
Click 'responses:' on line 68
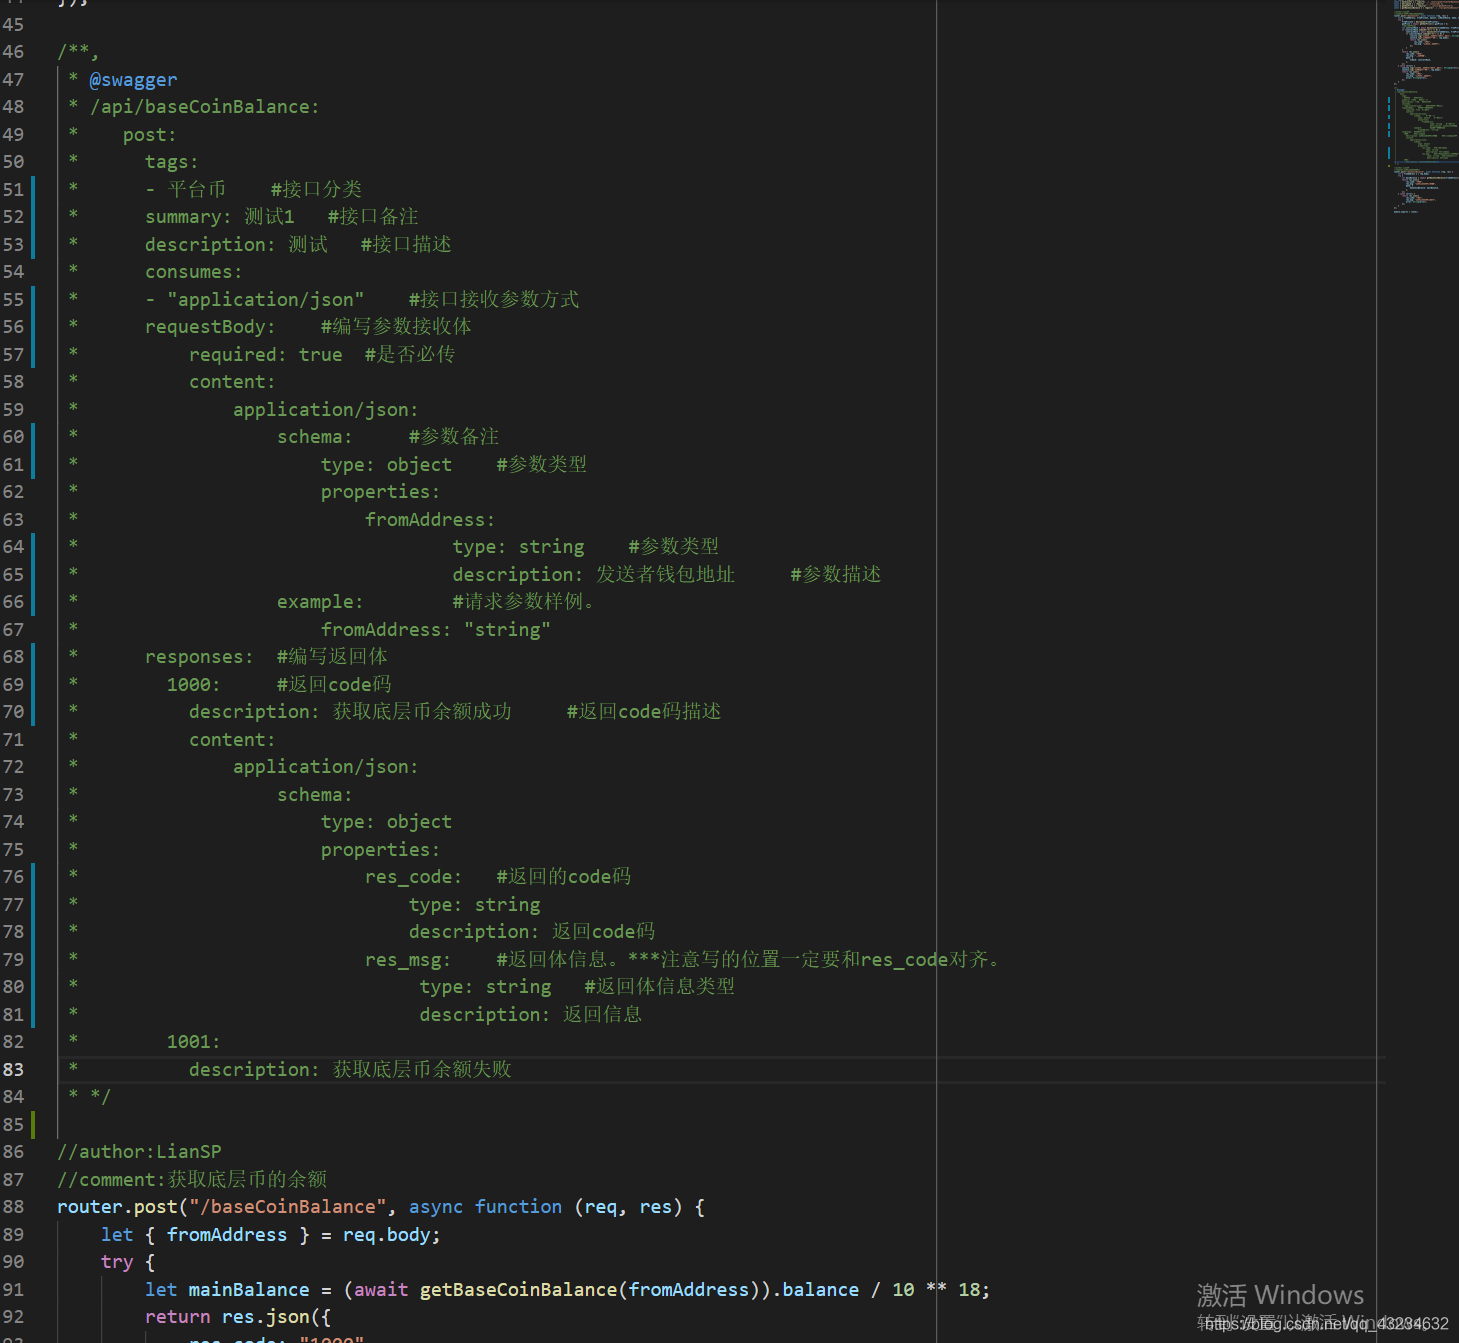[200, 657]
